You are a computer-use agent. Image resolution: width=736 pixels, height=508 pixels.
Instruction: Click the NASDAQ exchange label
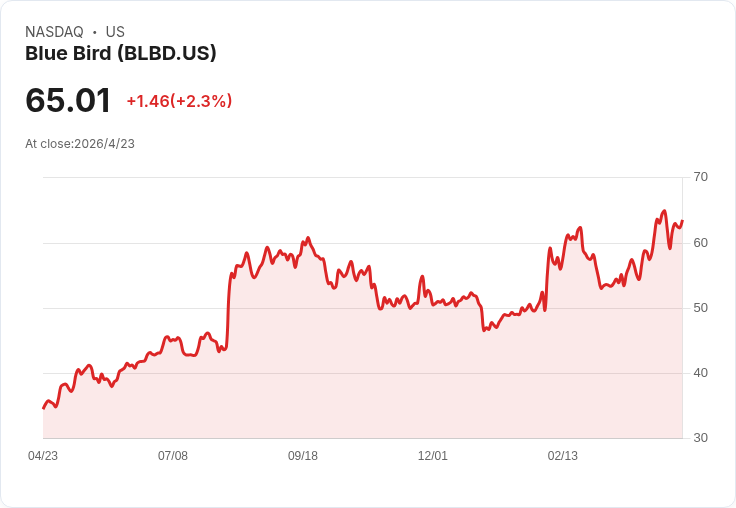tap(54, 32)
